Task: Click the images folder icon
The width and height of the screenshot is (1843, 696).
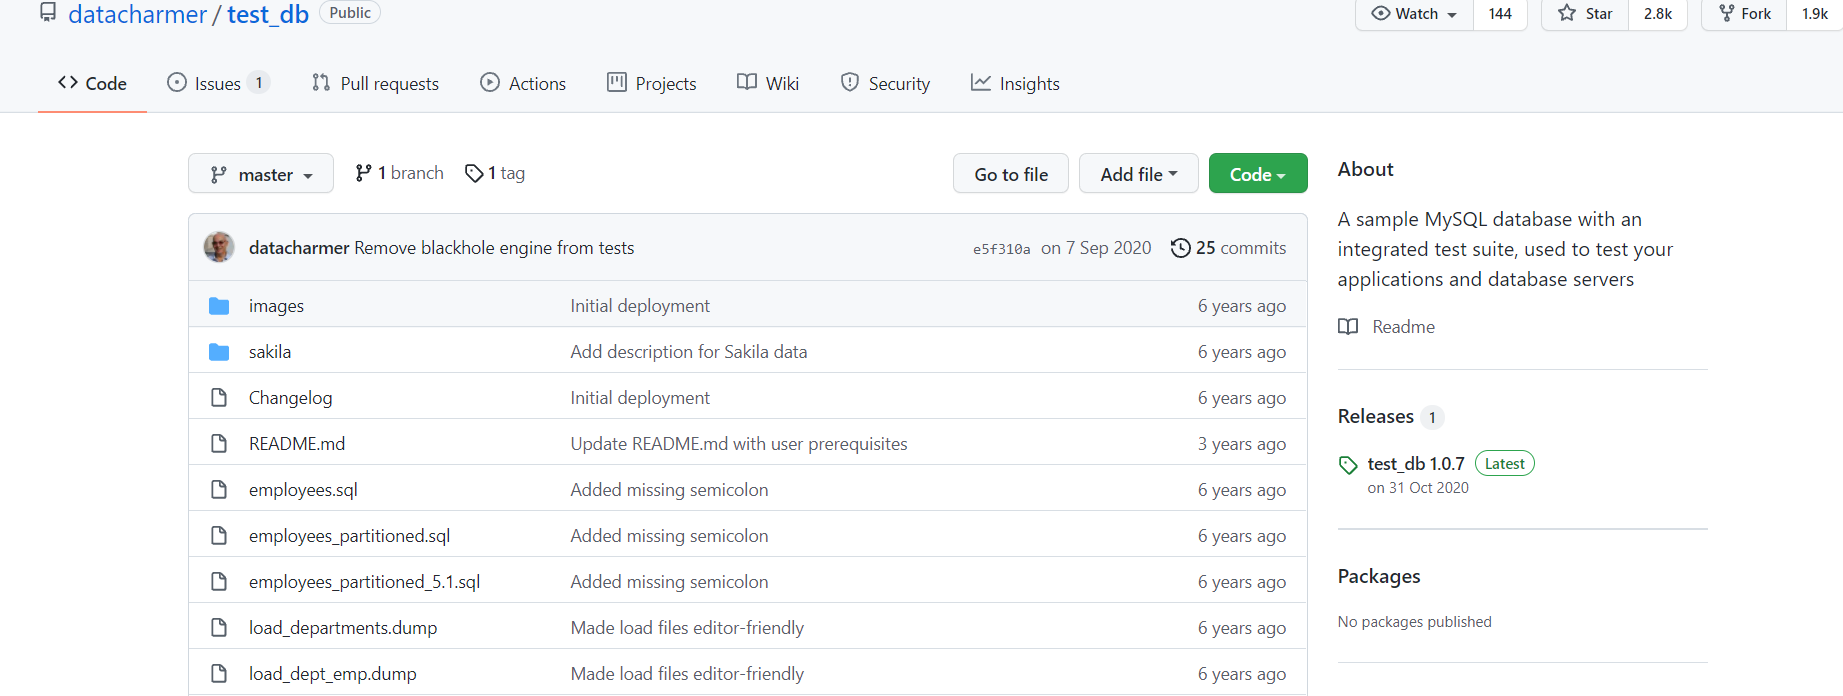Action: pos(219,306)
